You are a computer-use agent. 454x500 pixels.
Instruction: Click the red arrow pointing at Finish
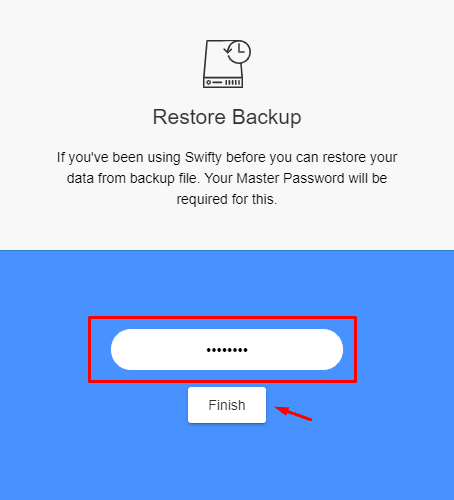pos(293,413)
